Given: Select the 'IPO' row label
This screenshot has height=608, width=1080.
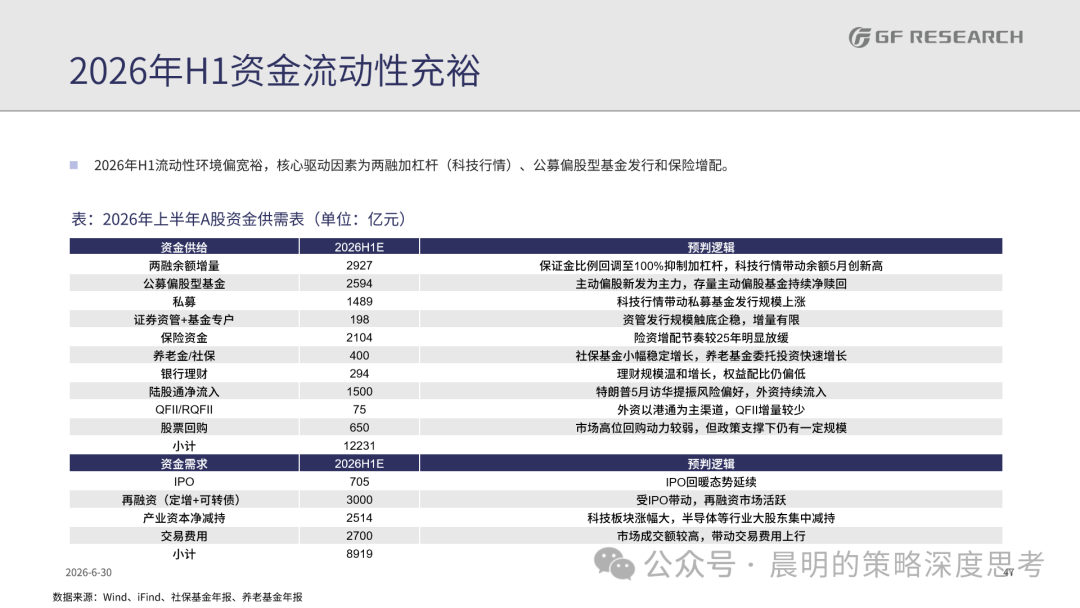Looking at the screenshot, I should click(x=184, y=482).
